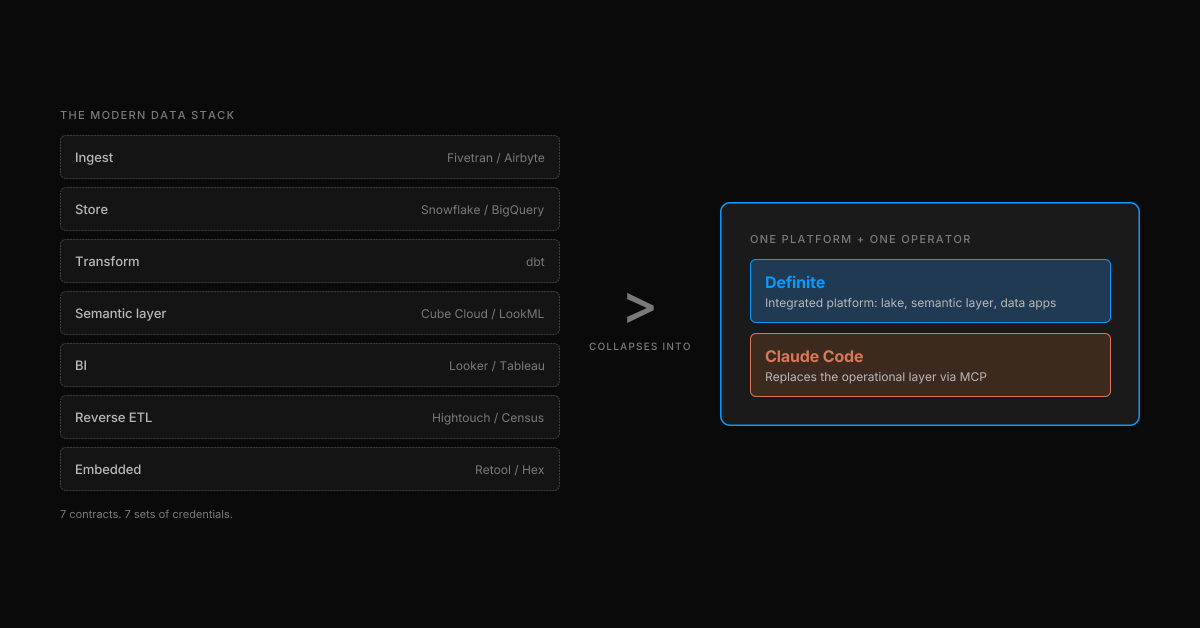The width and height of the screenshot is (1200, 628).
Task: Select the Transform row label
Action: click(107, 262)
